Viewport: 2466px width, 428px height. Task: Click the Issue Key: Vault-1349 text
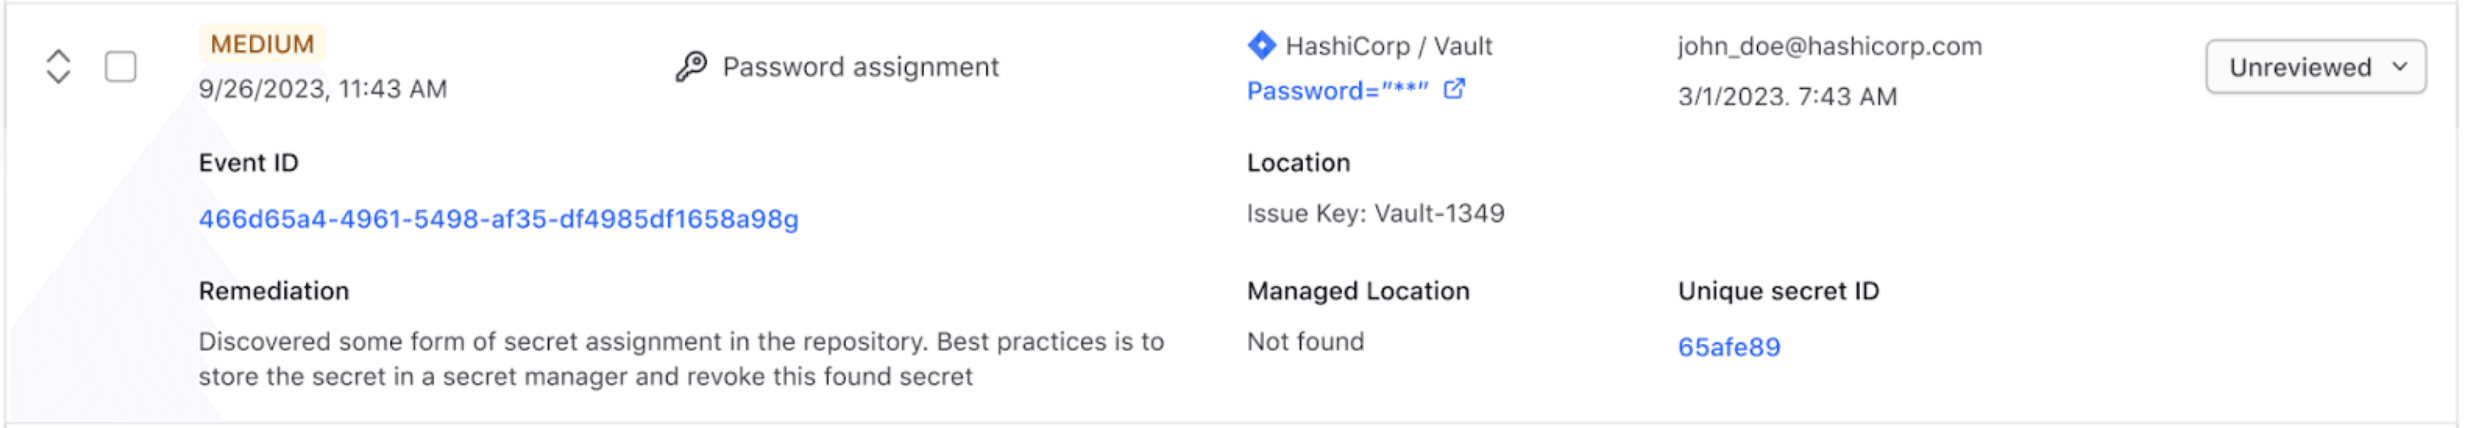point(1375,213)
